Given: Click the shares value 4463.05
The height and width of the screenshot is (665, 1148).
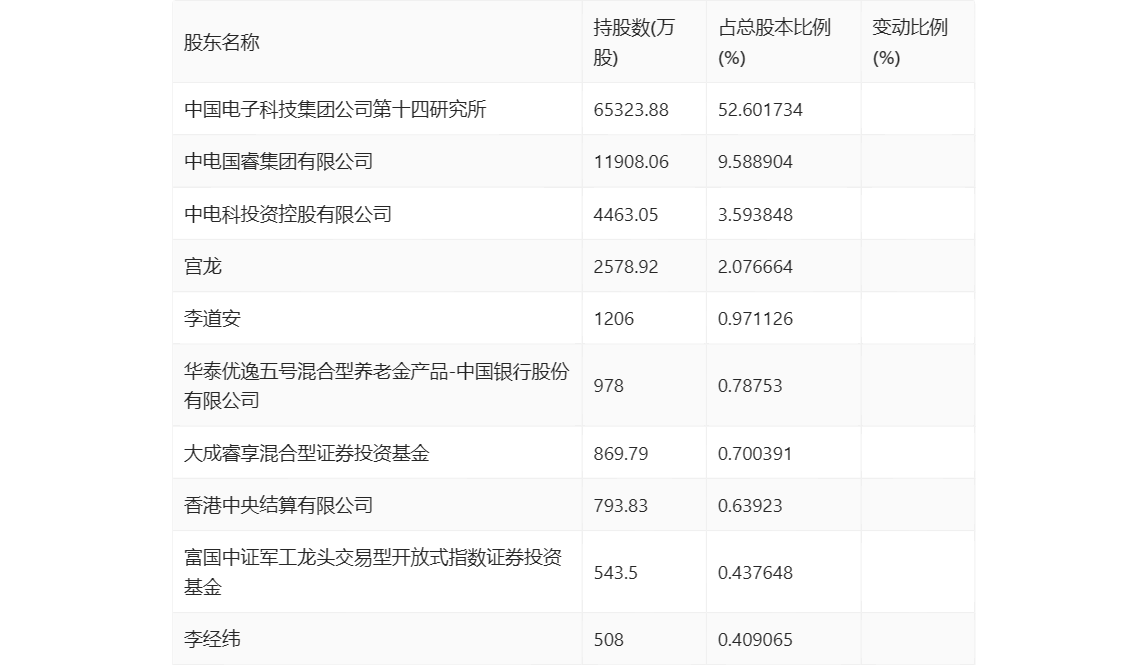Looking at the screenshot, I should pyautogui.click(x=626, y=215).
